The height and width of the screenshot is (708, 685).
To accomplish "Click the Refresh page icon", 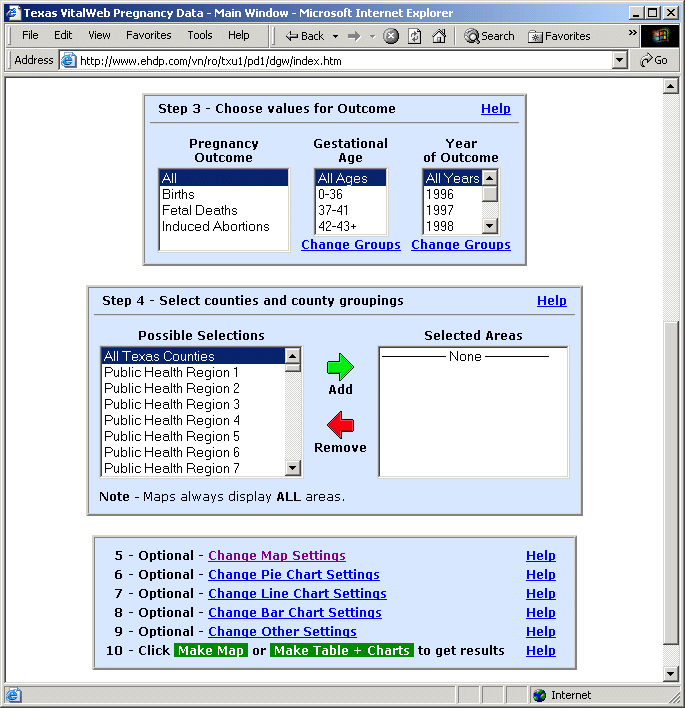I will click(x=415, y=36).
